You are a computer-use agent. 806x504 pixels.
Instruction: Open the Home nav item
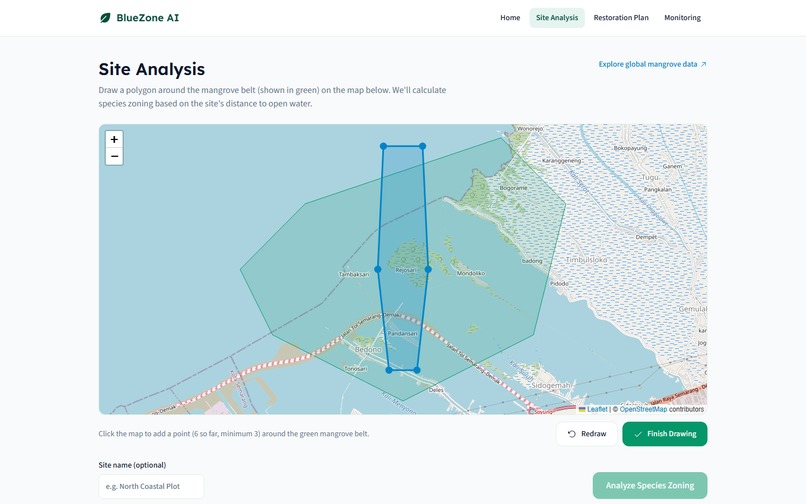coord(510,17)
